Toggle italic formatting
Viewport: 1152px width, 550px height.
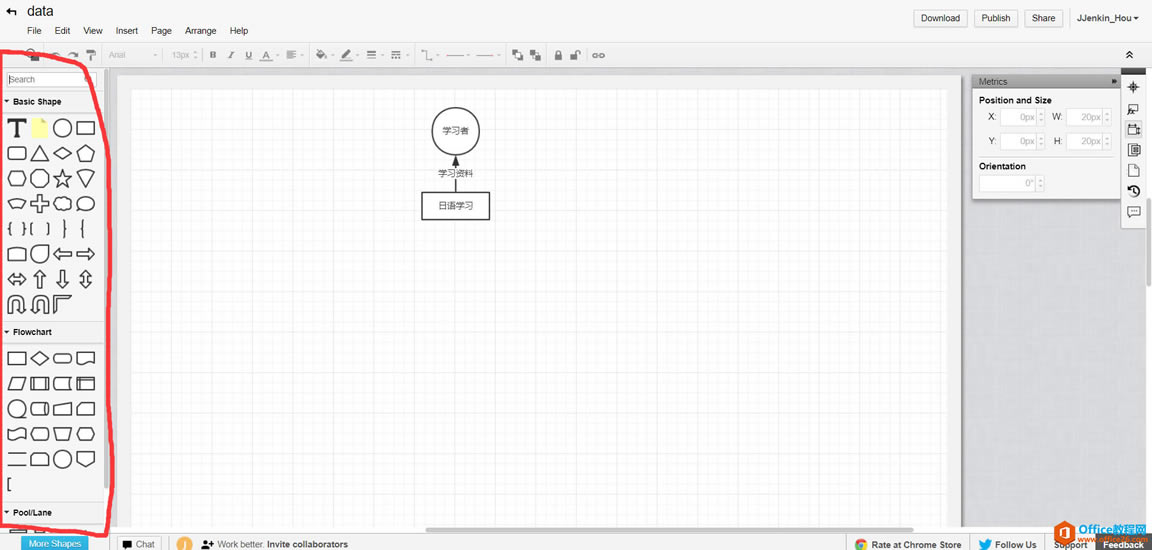pos(231,55)
